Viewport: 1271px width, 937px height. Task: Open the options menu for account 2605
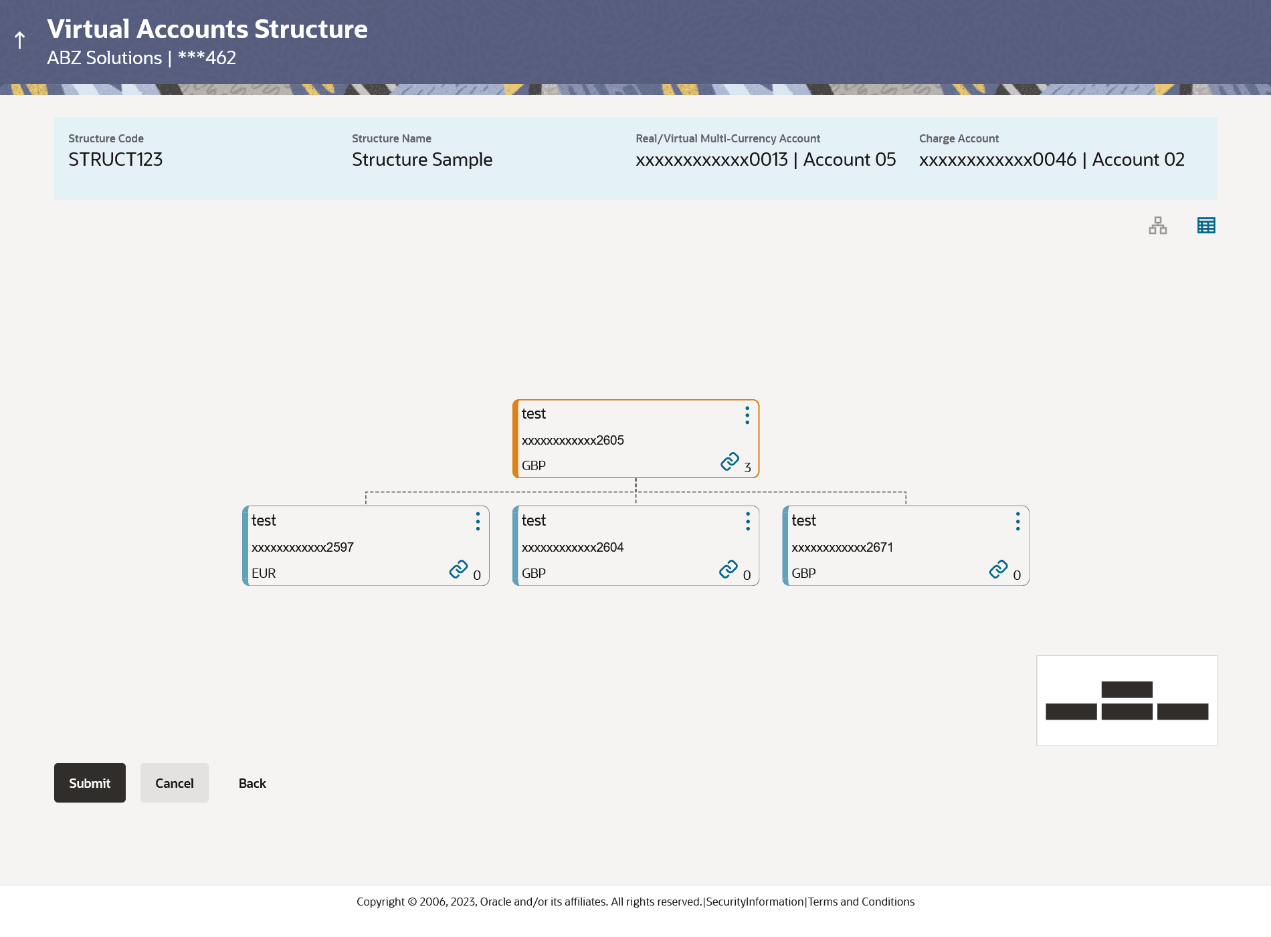747,416
